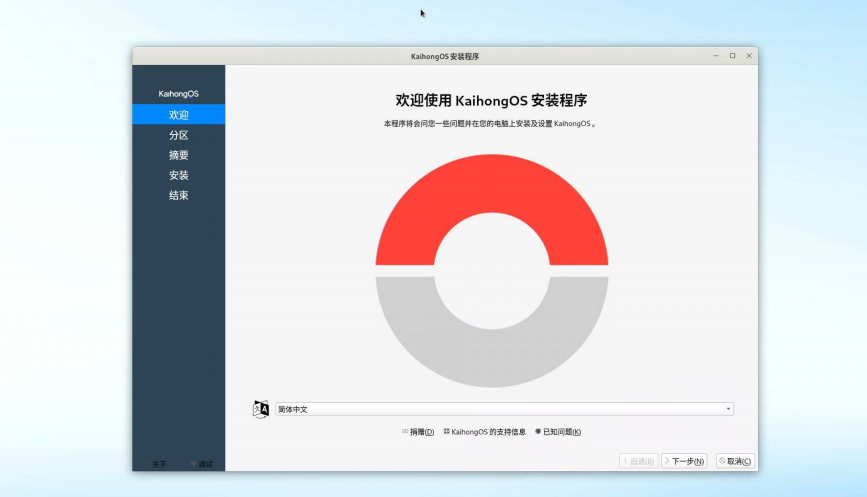Open the 关于 (About) sidebar button
Image resolution: width=867 pixels, height=497 pixels.
pyautogui.click(x=159, y=464)
